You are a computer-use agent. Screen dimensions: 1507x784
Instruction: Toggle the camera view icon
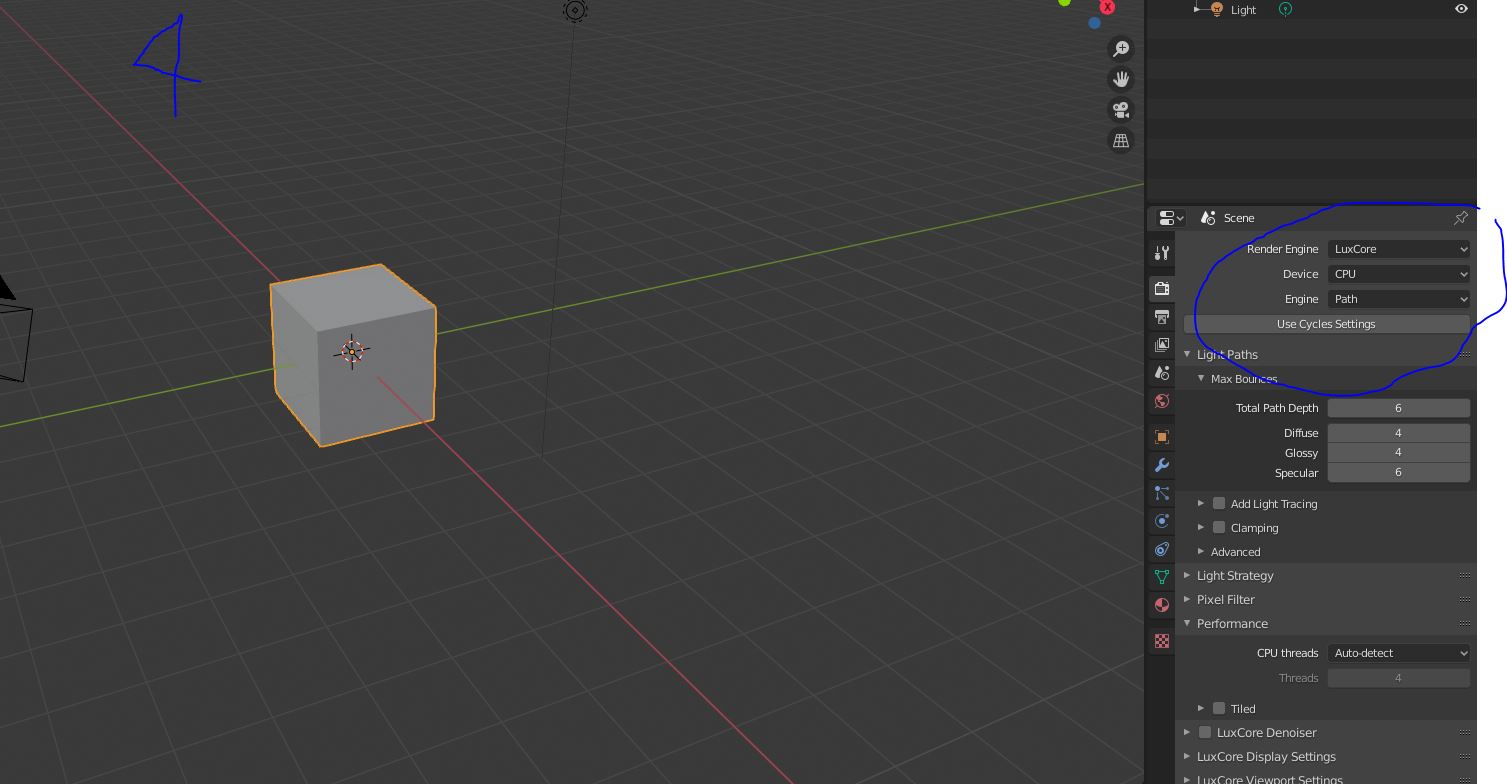(1121, 110)
